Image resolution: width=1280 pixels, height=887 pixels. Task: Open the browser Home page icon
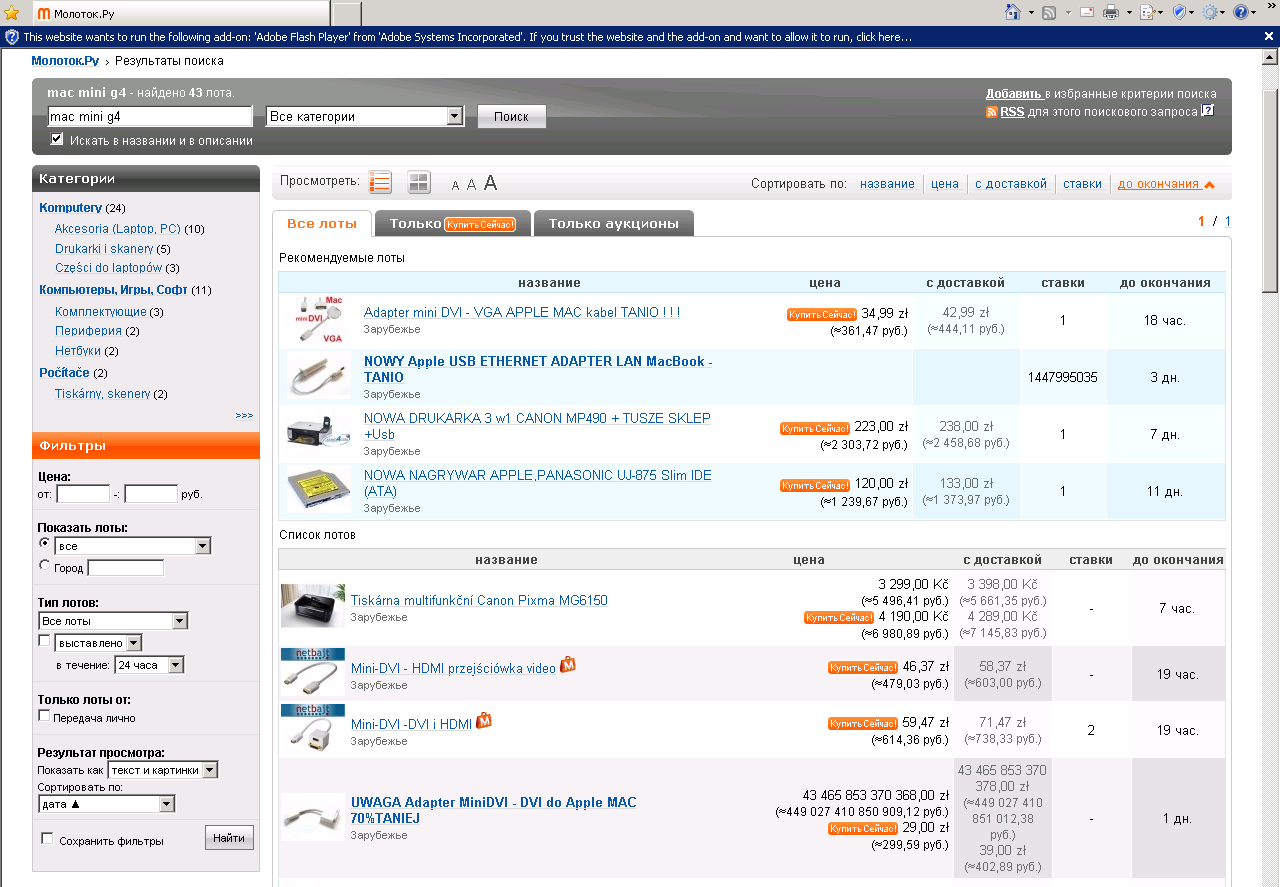click(x=1012, y=12)
